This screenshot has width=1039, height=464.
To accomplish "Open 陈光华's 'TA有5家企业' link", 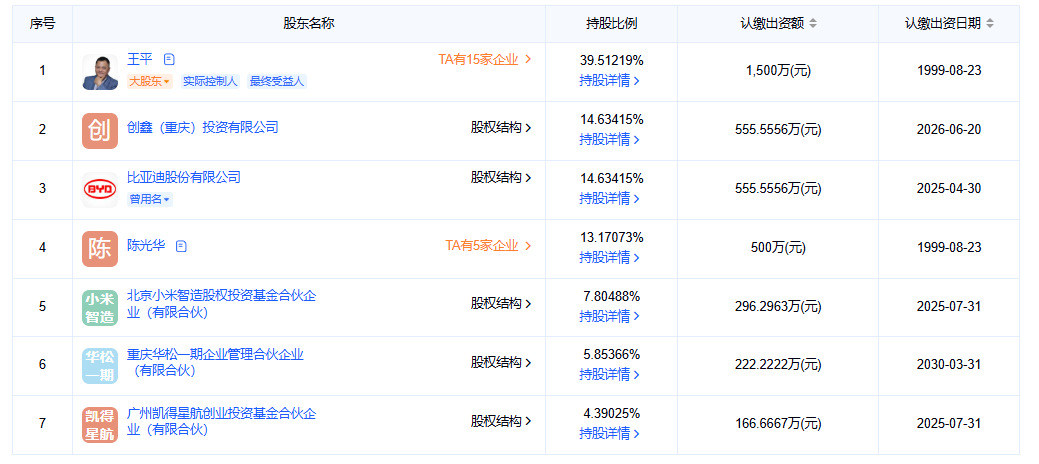I will (x=488, y=246).
